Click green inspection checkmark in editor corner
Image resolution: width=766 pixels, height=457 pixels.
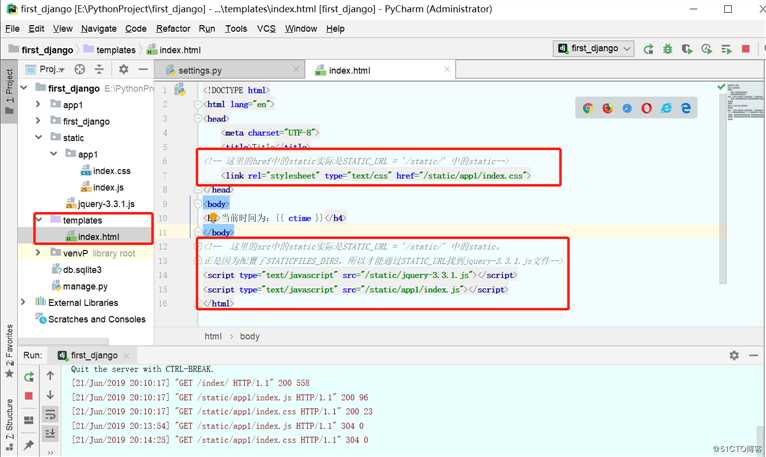tap(721, 87)
